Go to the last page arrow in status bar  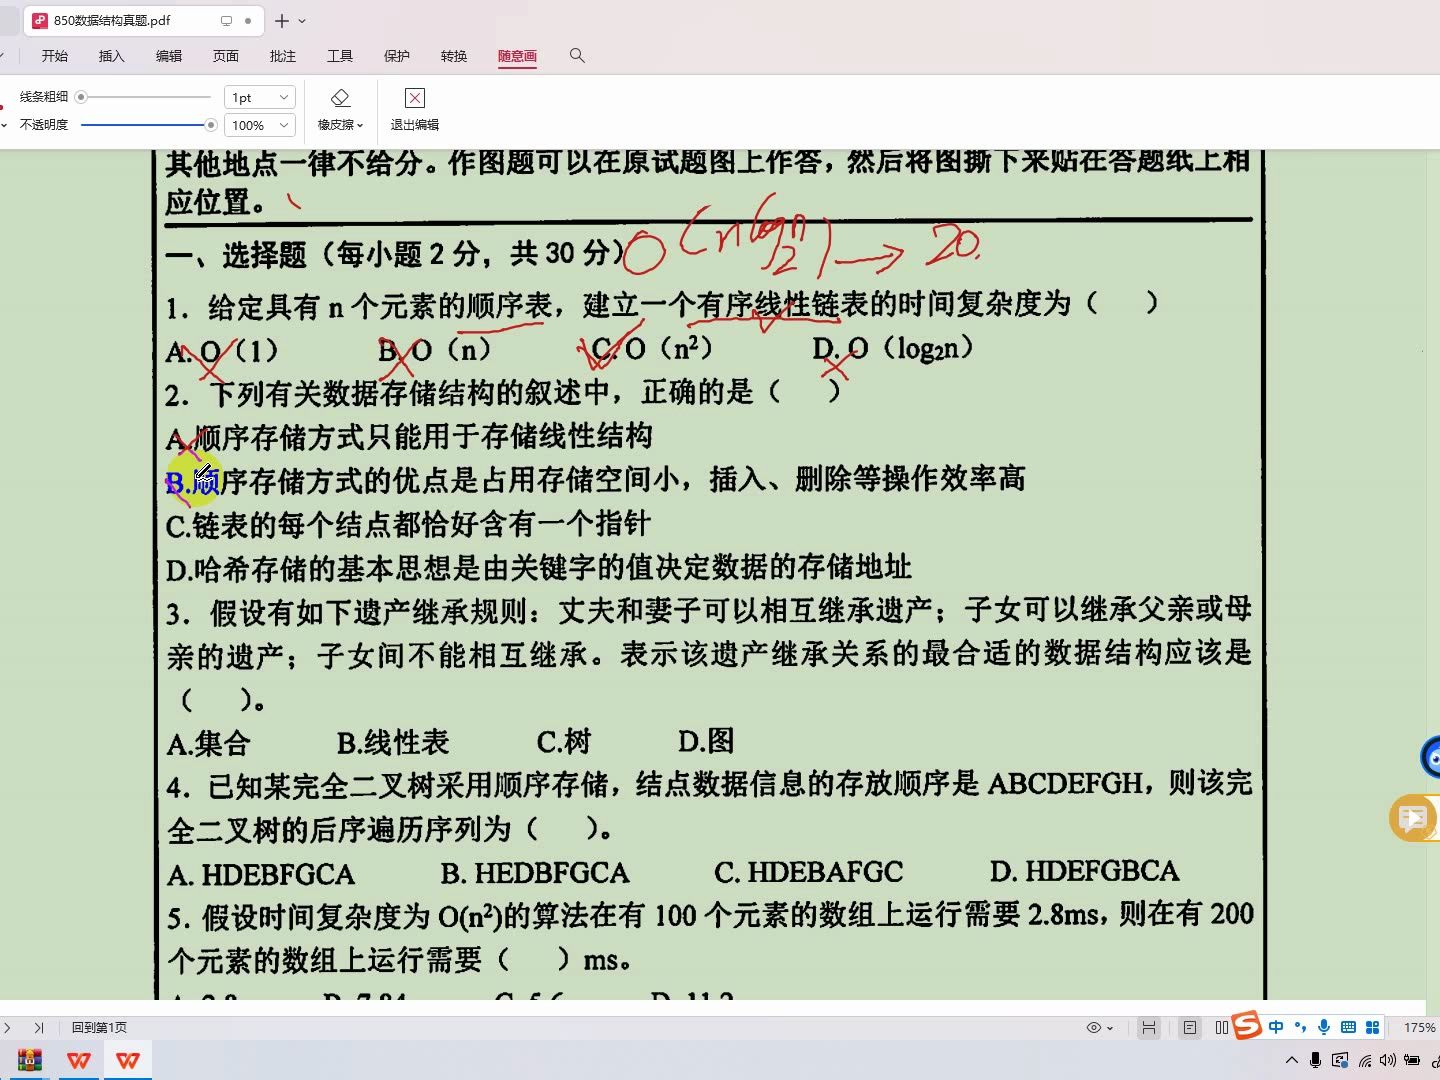coord(39,1028)
